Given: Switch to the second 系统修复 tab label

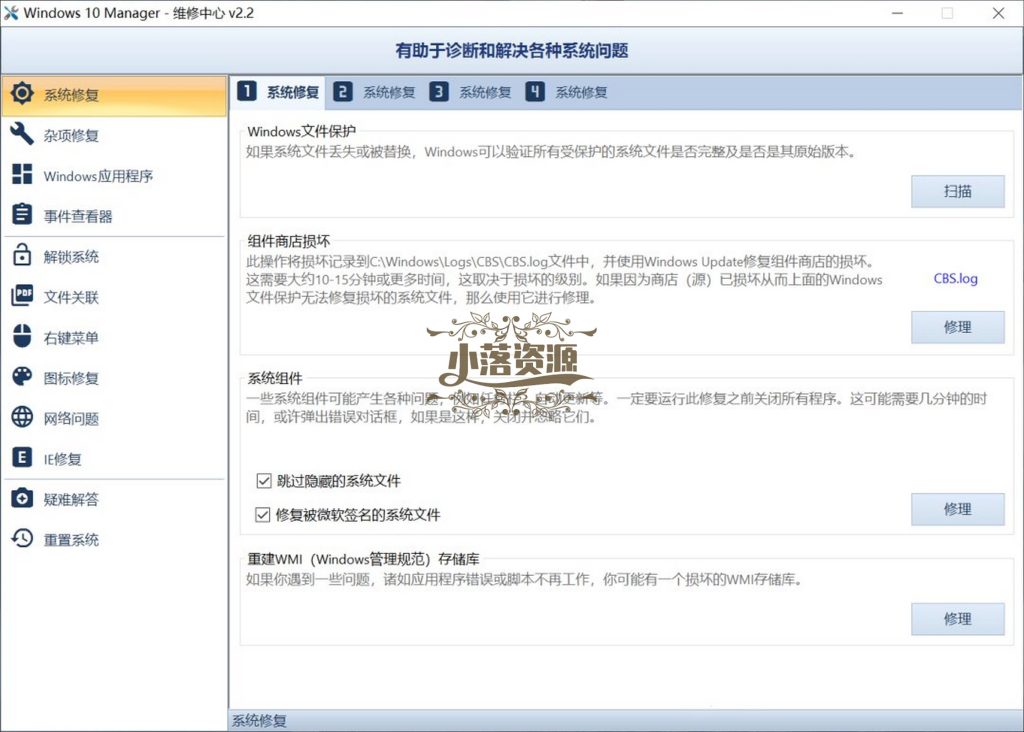Looking at the screenshot, I should pos(389,92).
